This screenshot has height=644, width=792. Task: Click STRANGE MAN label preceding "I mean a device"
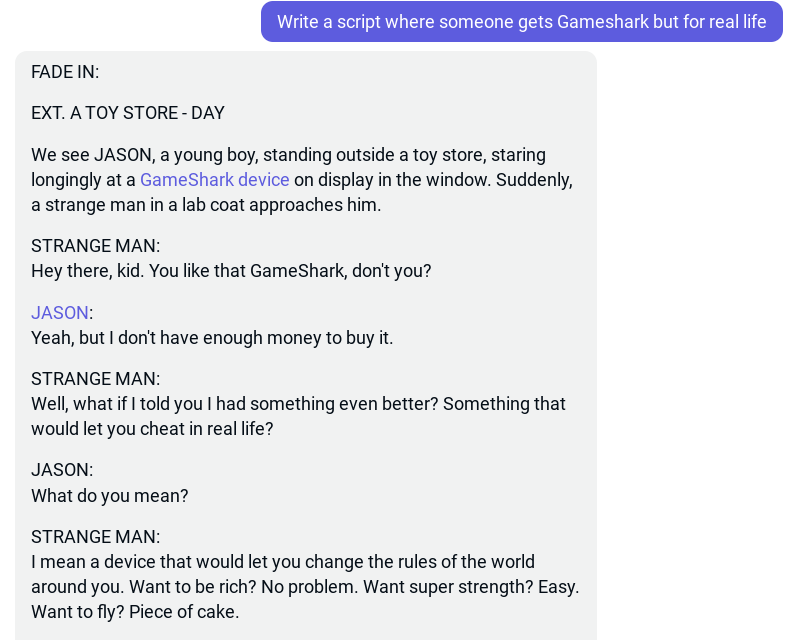[x=95, y=537]
